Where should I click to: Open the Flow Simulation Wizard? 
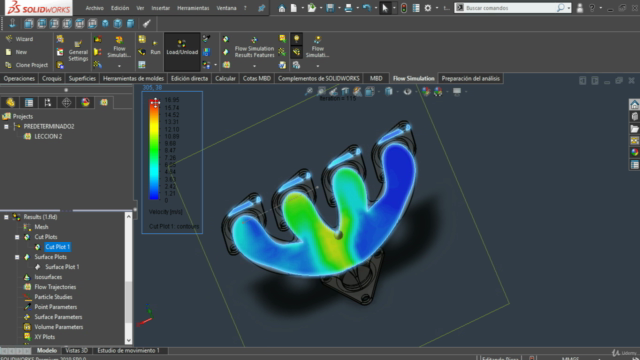[19, 39]
